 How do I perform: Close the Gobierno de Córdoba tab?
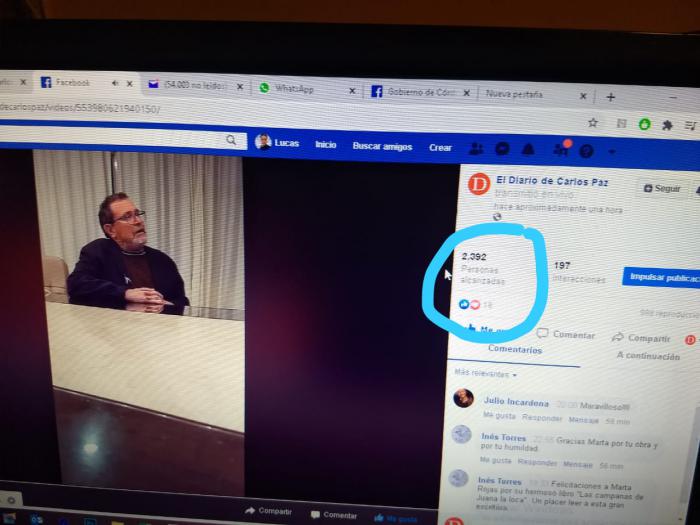[467, 93]
